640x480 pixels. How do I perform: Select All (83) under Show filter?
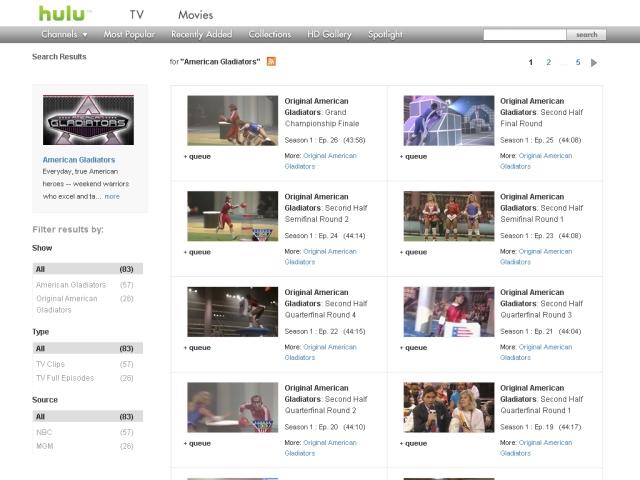(88, 269)
